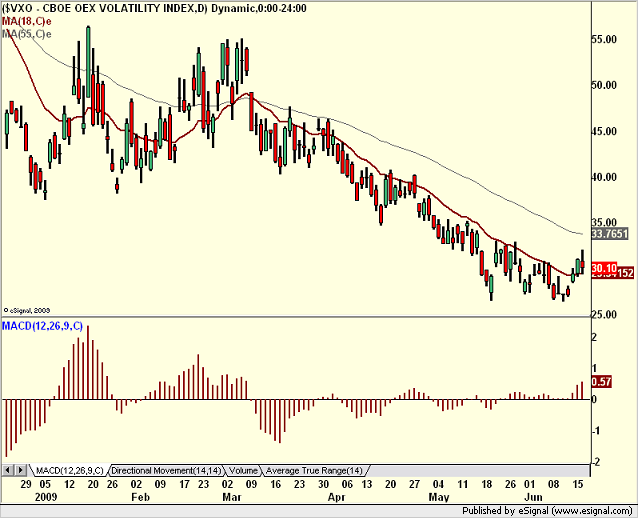Click the left scroll arrow beside the indicator tabs

[8, 470]
